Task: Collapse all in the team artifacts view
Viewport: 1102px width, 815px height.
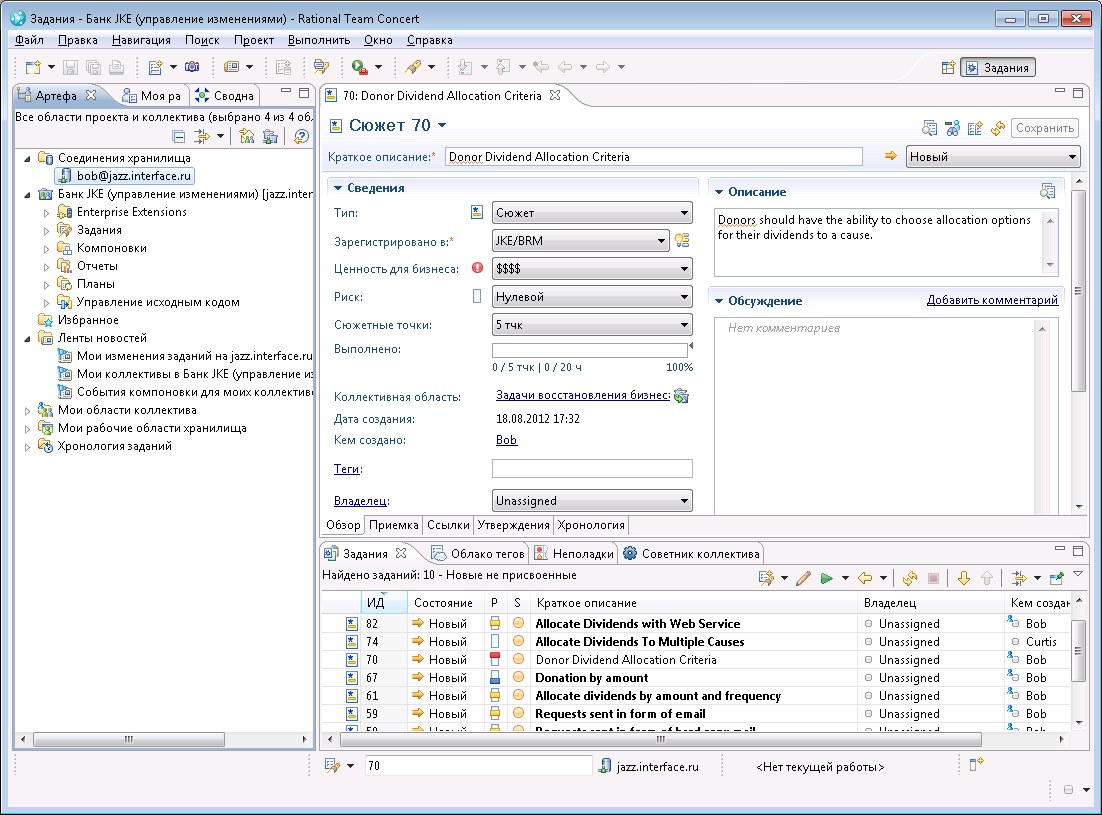Action: 179,136
